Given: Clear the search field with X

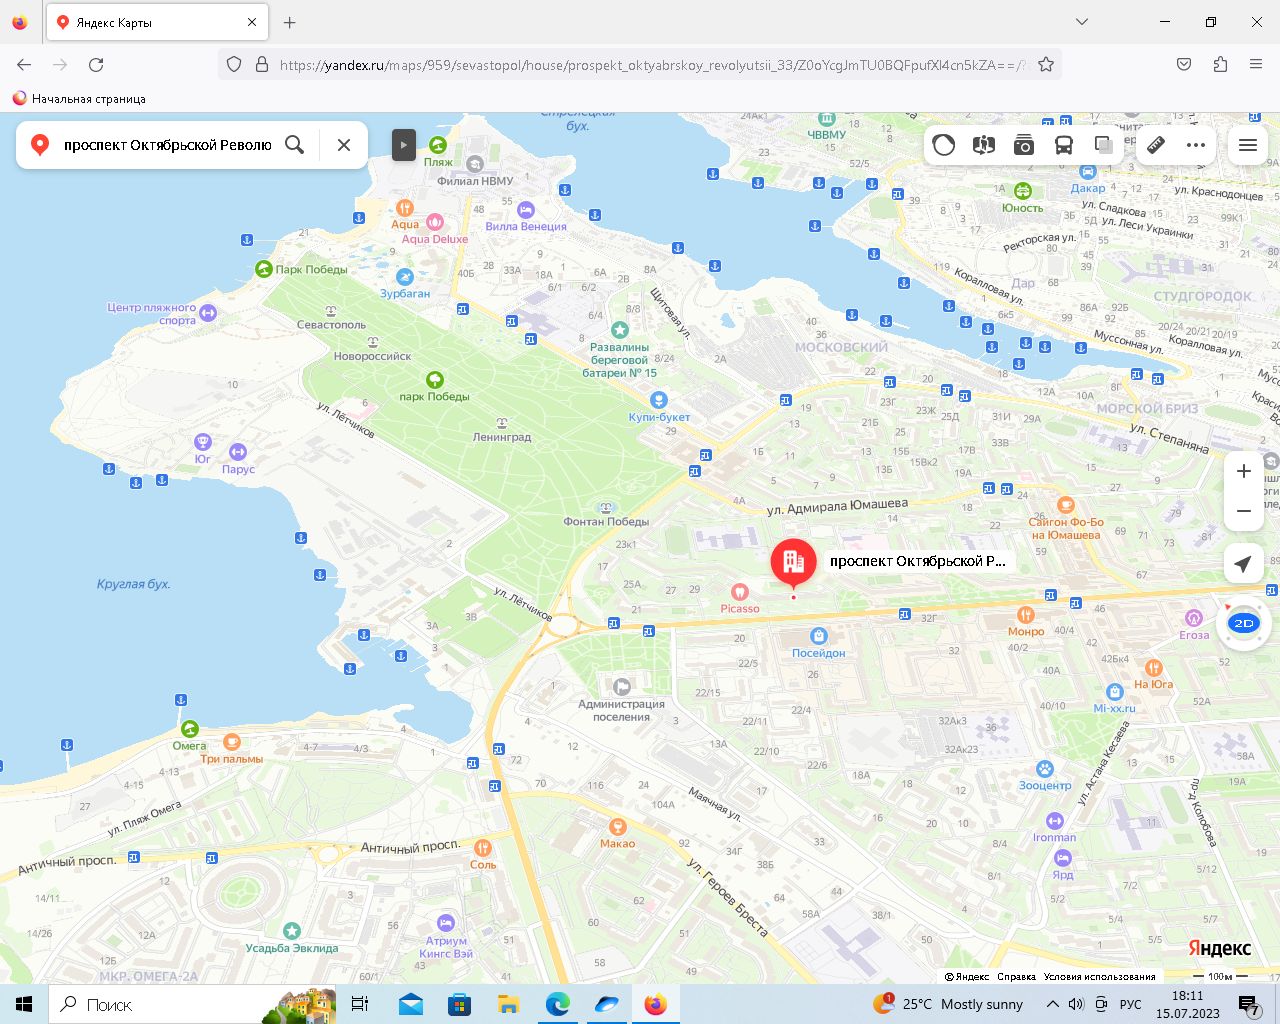Looking at the screenshot, I should [344, 145].
